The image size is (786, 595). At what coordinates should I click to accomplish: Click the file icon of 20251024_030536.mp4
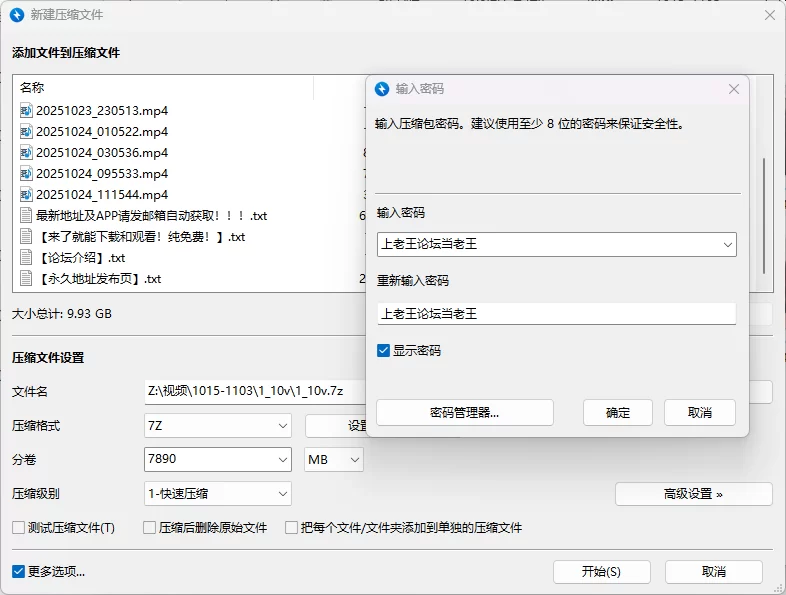coord(26,153)
